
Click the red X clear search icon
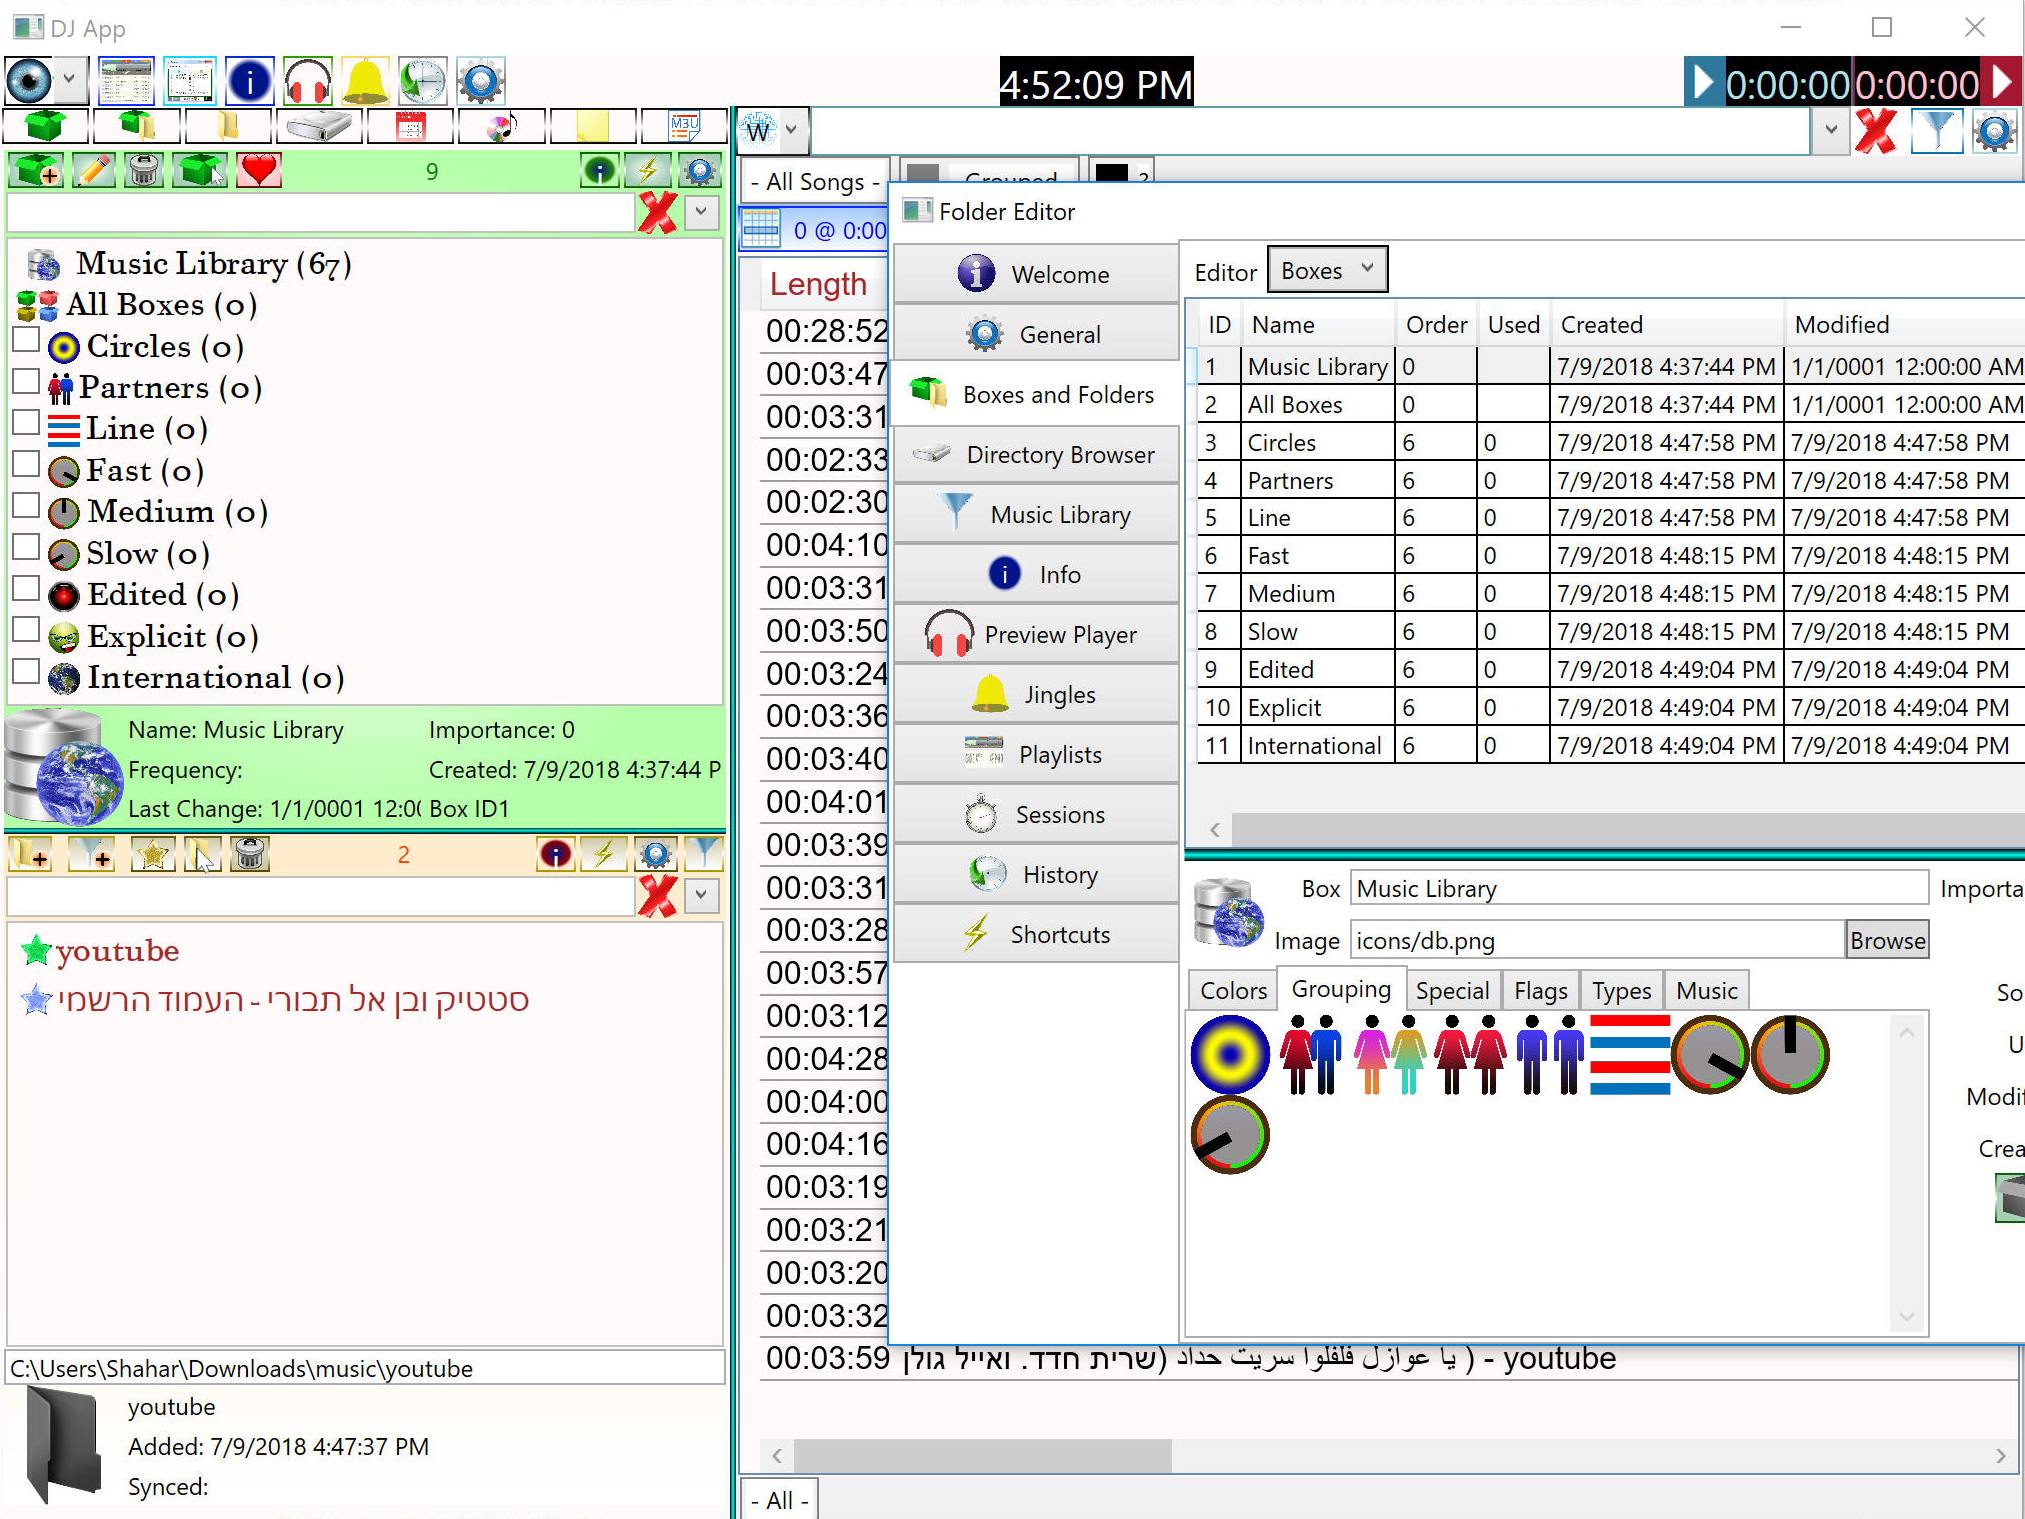point(1875,131)
